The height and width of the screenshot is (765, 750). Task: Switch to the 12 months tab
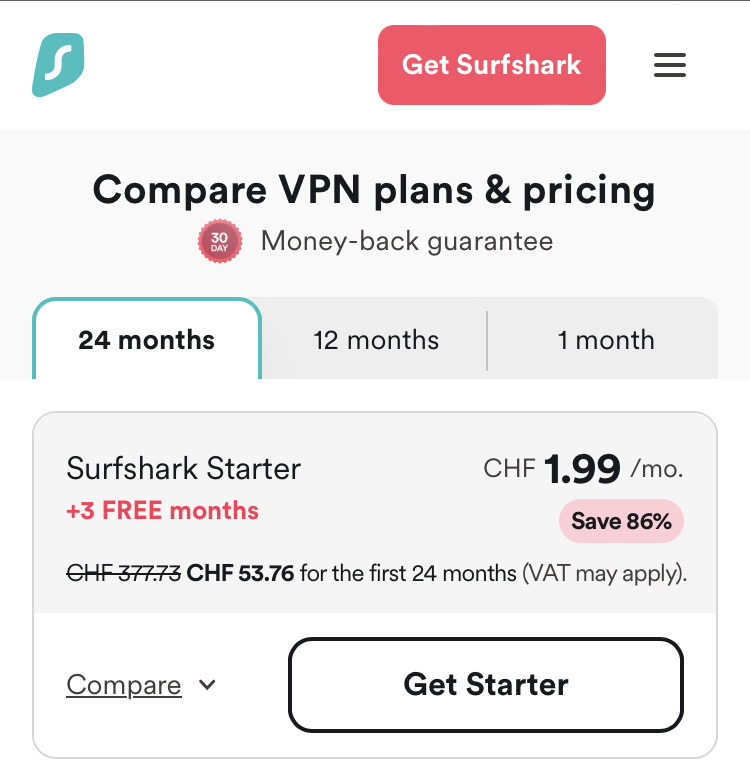(376, 340)
